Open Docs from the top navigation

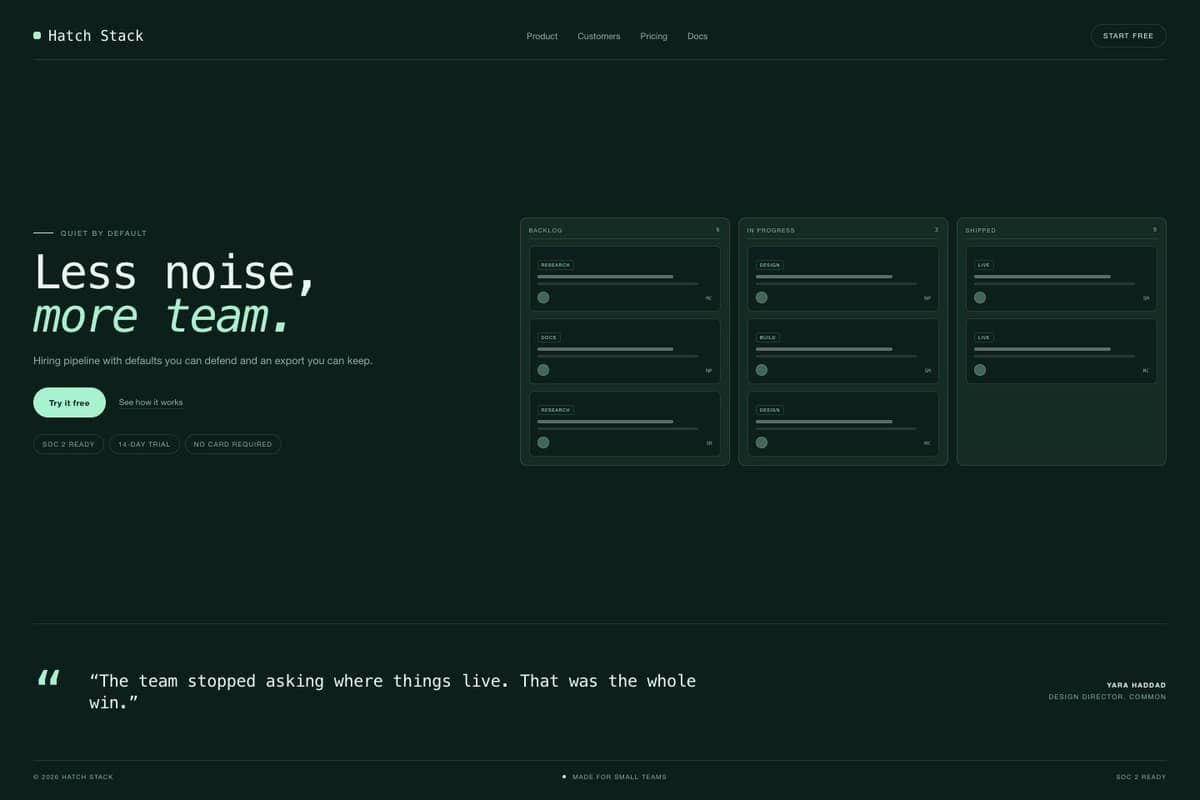697,36
